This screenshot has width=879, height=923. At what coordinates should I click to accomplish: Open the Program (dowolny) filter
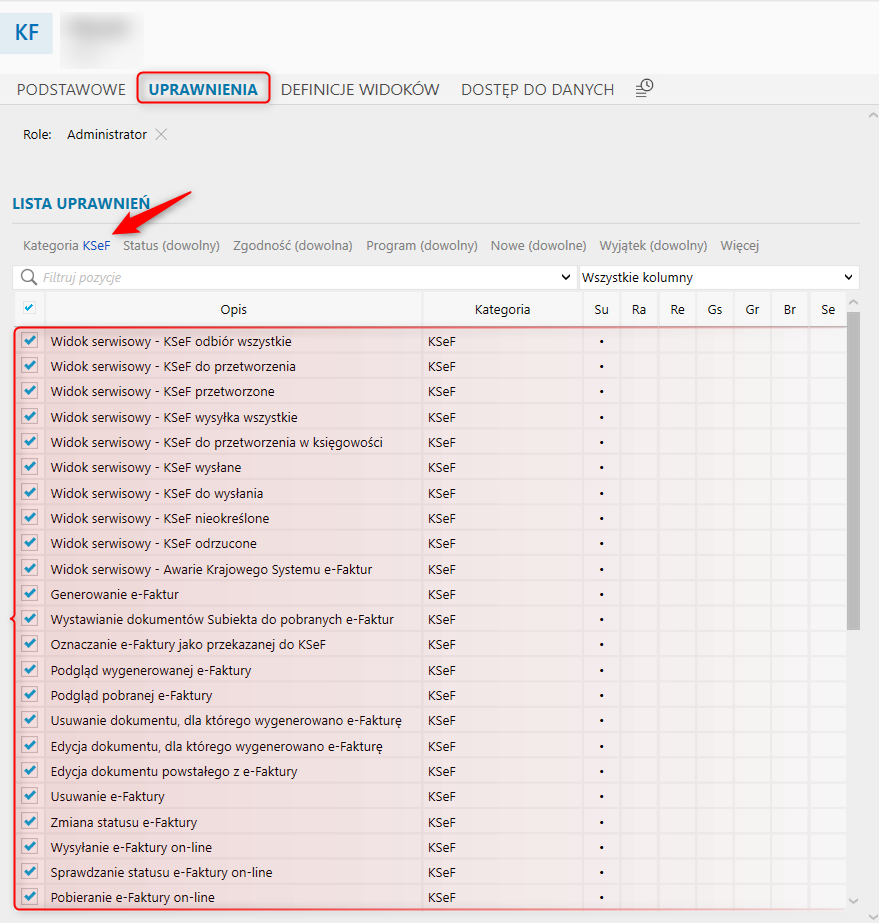(422, 245)
